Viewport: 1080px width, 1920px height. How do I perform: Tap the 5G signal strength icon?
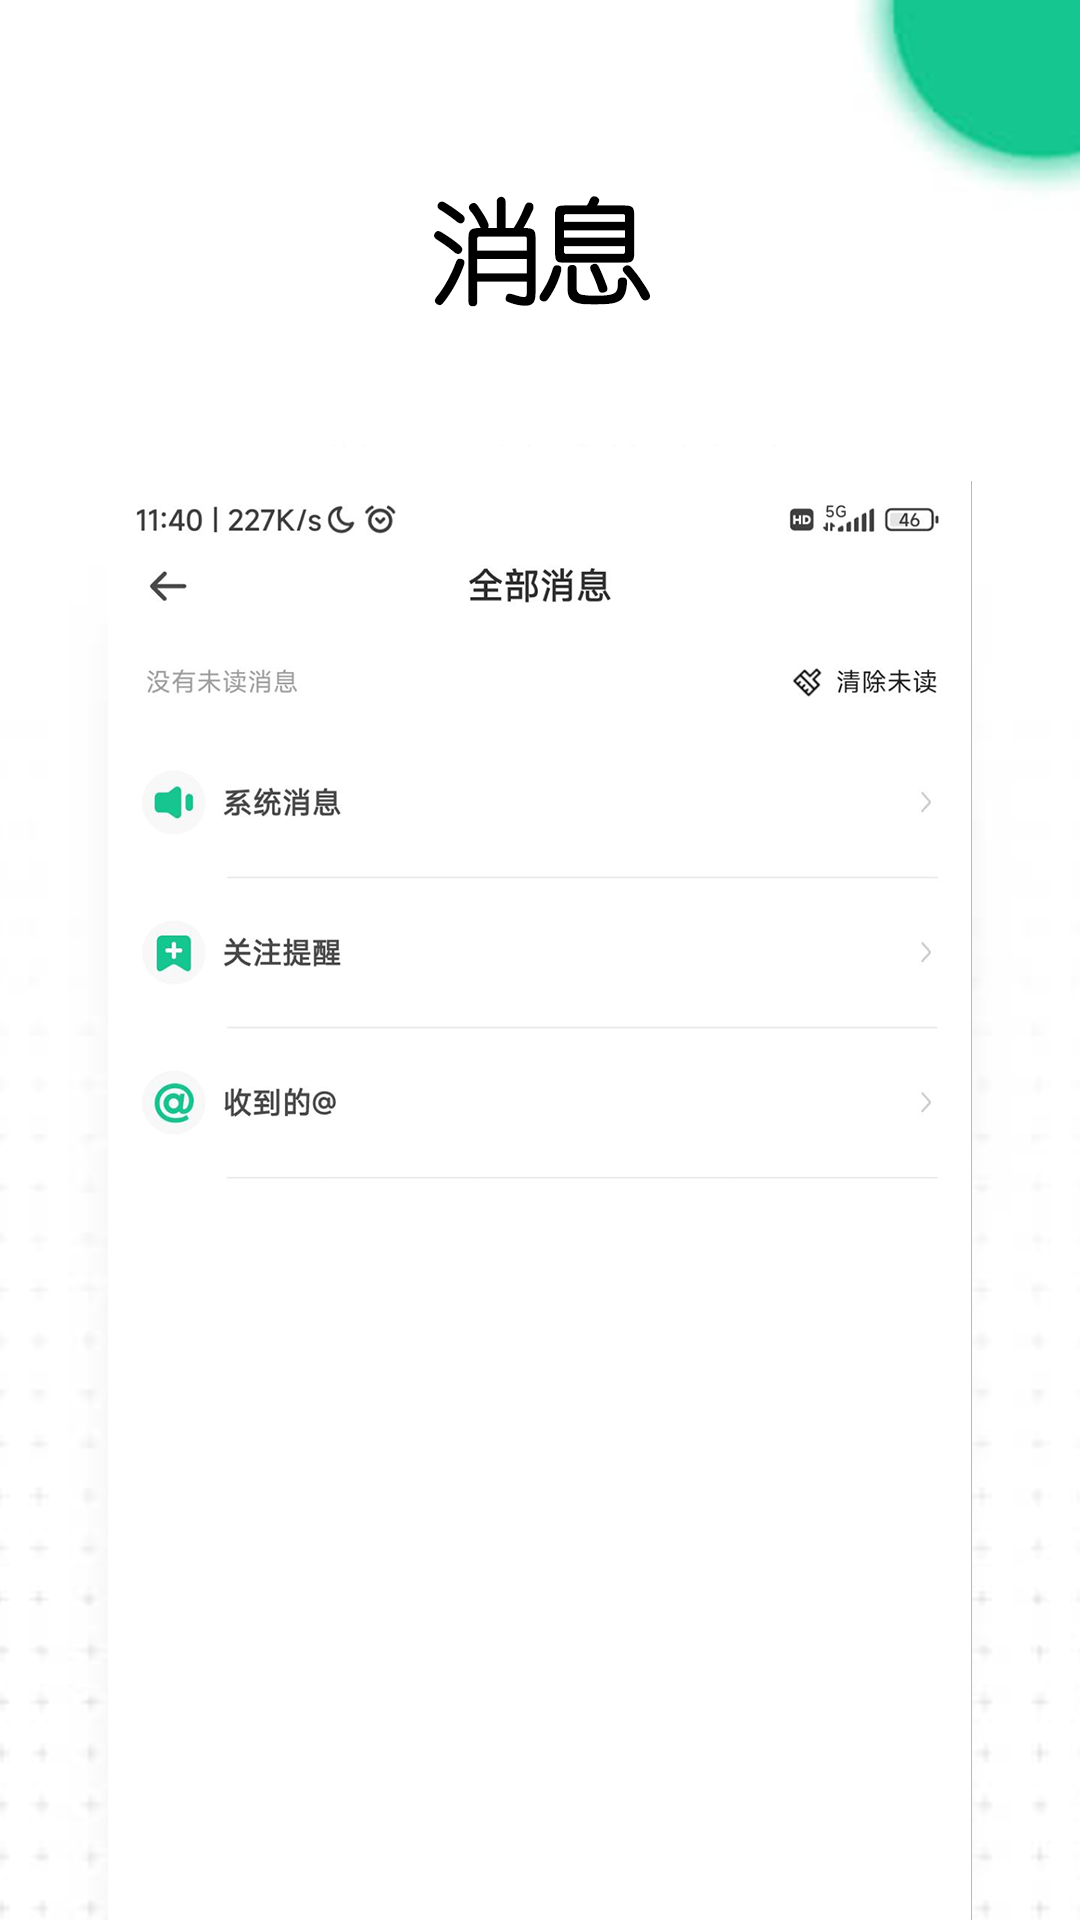848,518
